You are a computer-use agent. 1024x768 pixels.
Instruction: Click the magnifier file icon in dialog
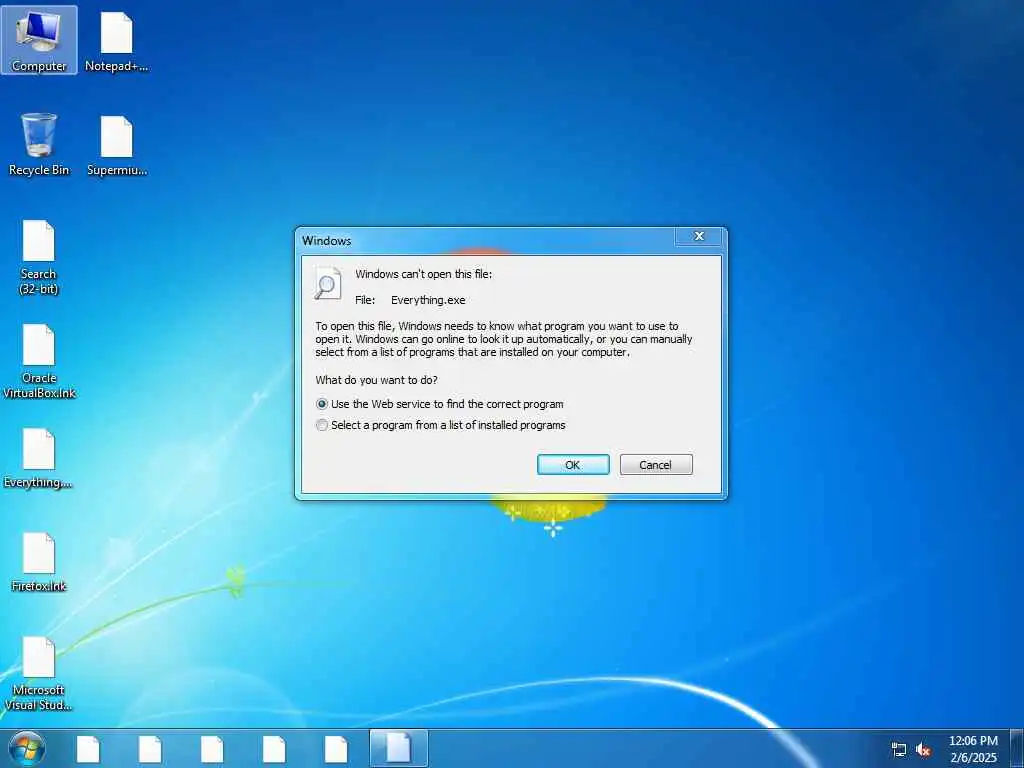point(327,283)
